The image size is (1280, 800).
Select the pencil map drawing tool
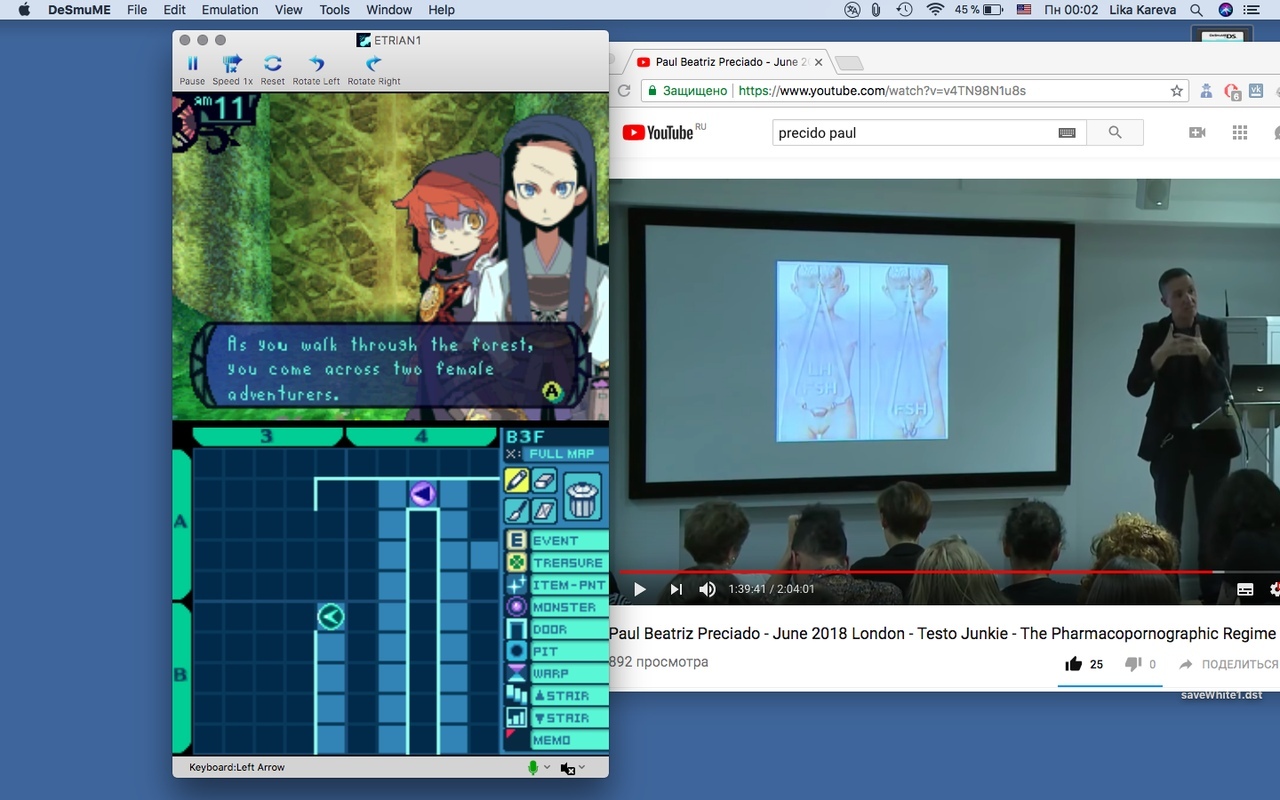(x=516, y=480)
